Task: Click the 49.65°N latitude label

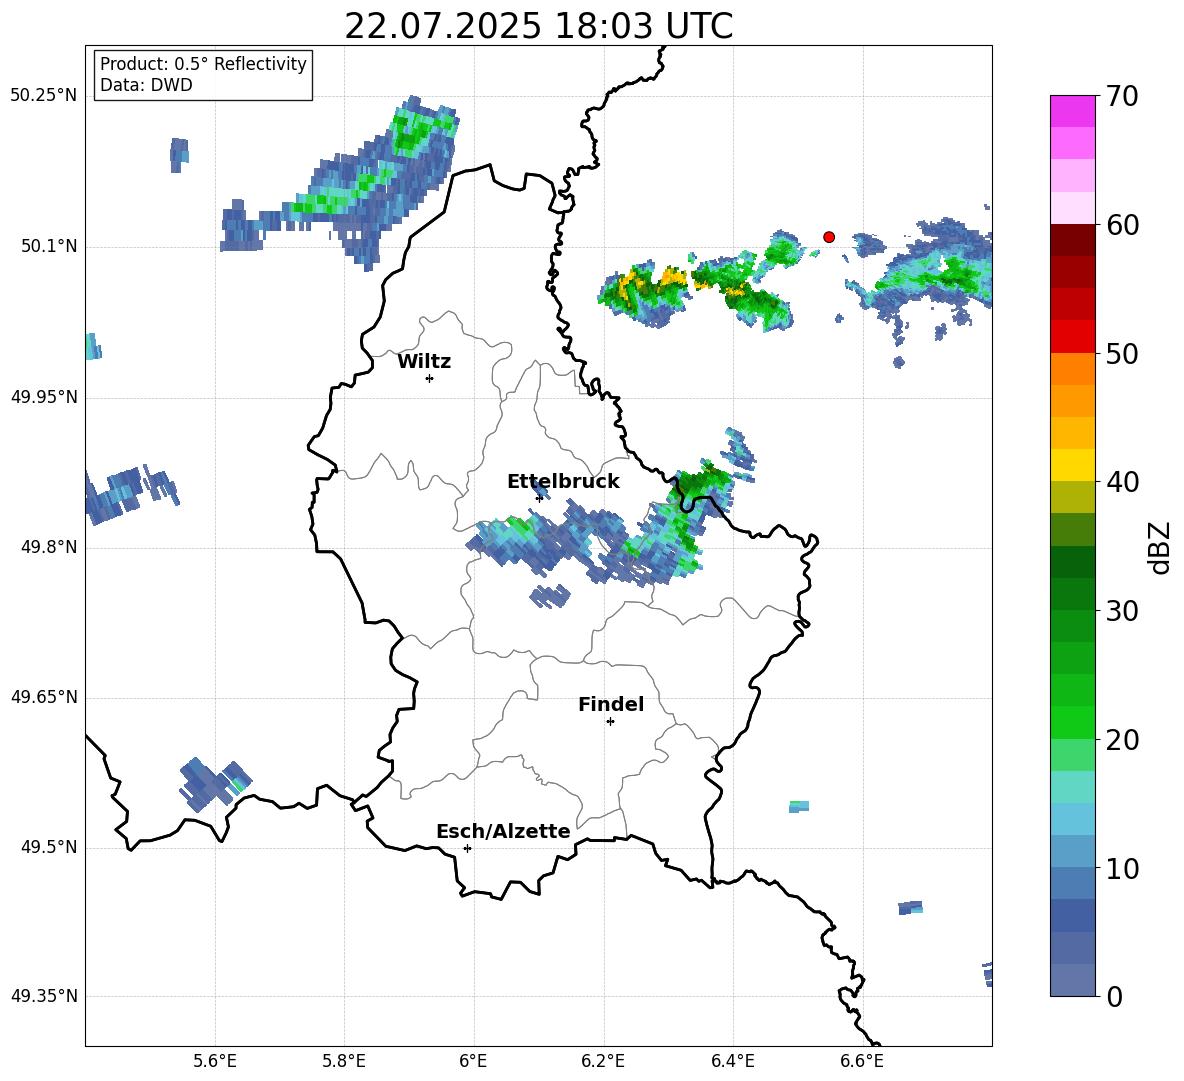Action: [x=44, y=697]
